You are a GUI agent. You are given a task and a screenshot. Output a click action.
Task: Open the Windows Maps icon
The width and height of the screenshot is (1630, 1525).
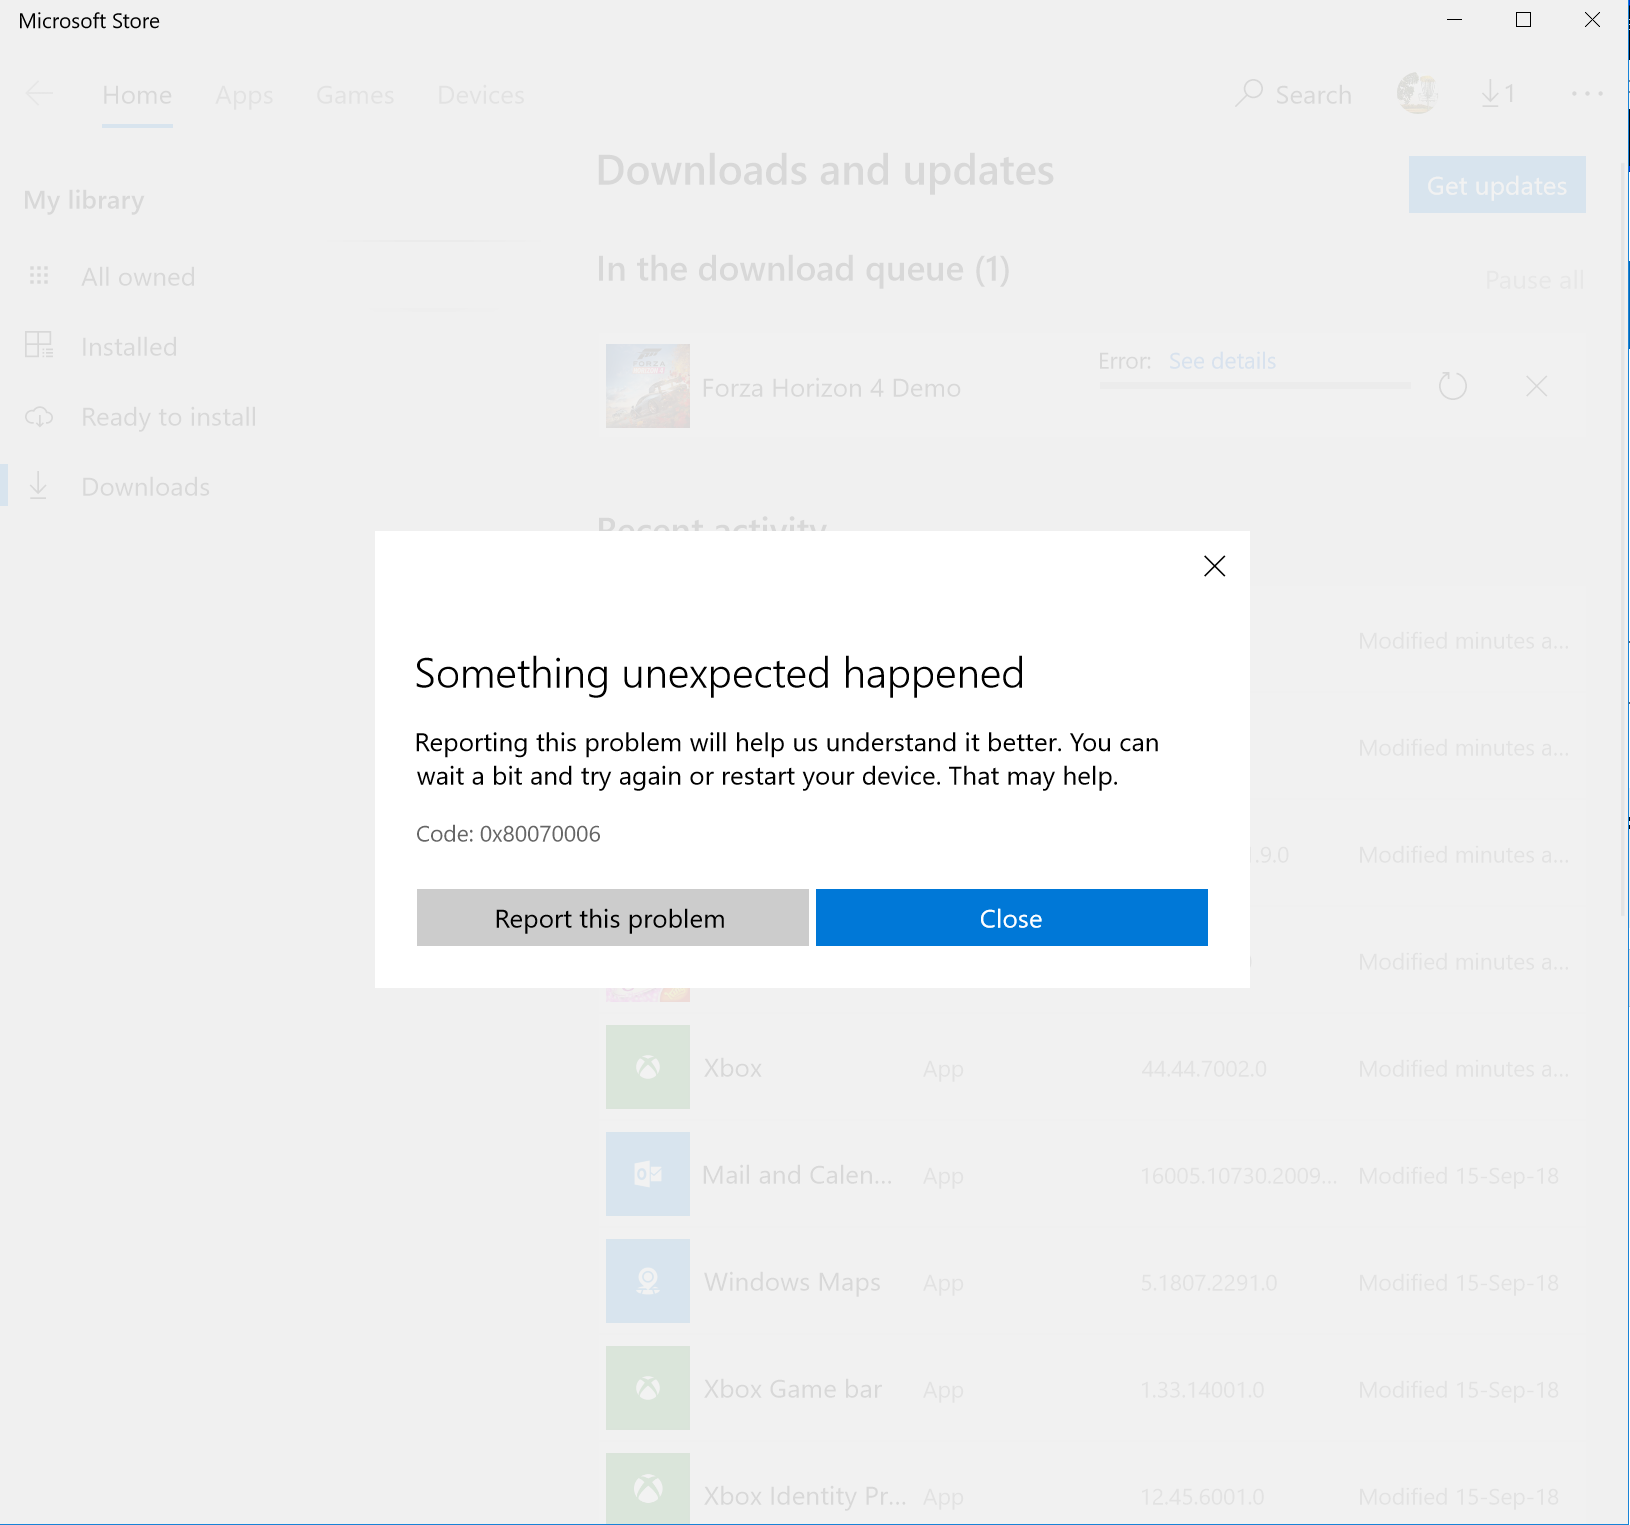coord(648,1281)
